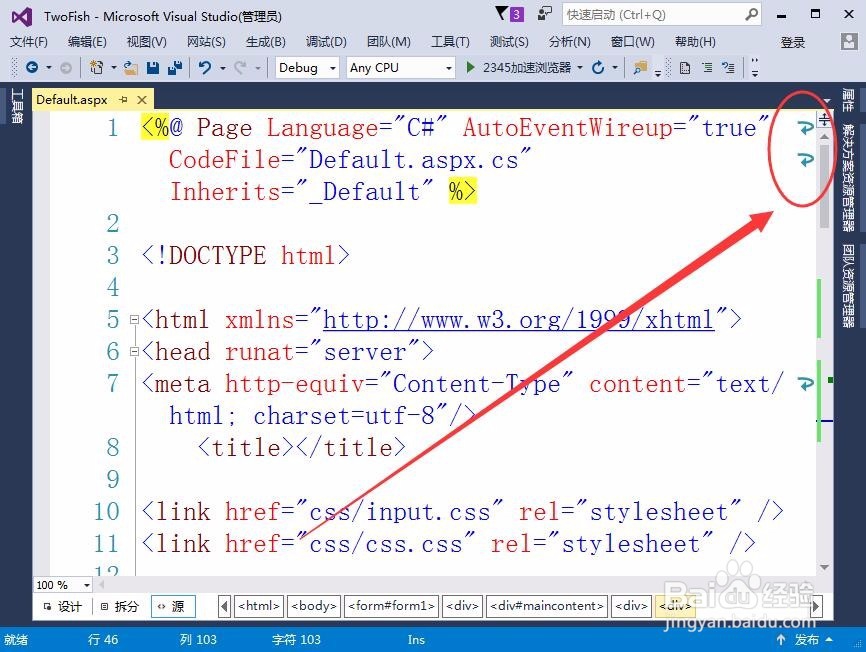Switch to the 源 view tab

172,607
